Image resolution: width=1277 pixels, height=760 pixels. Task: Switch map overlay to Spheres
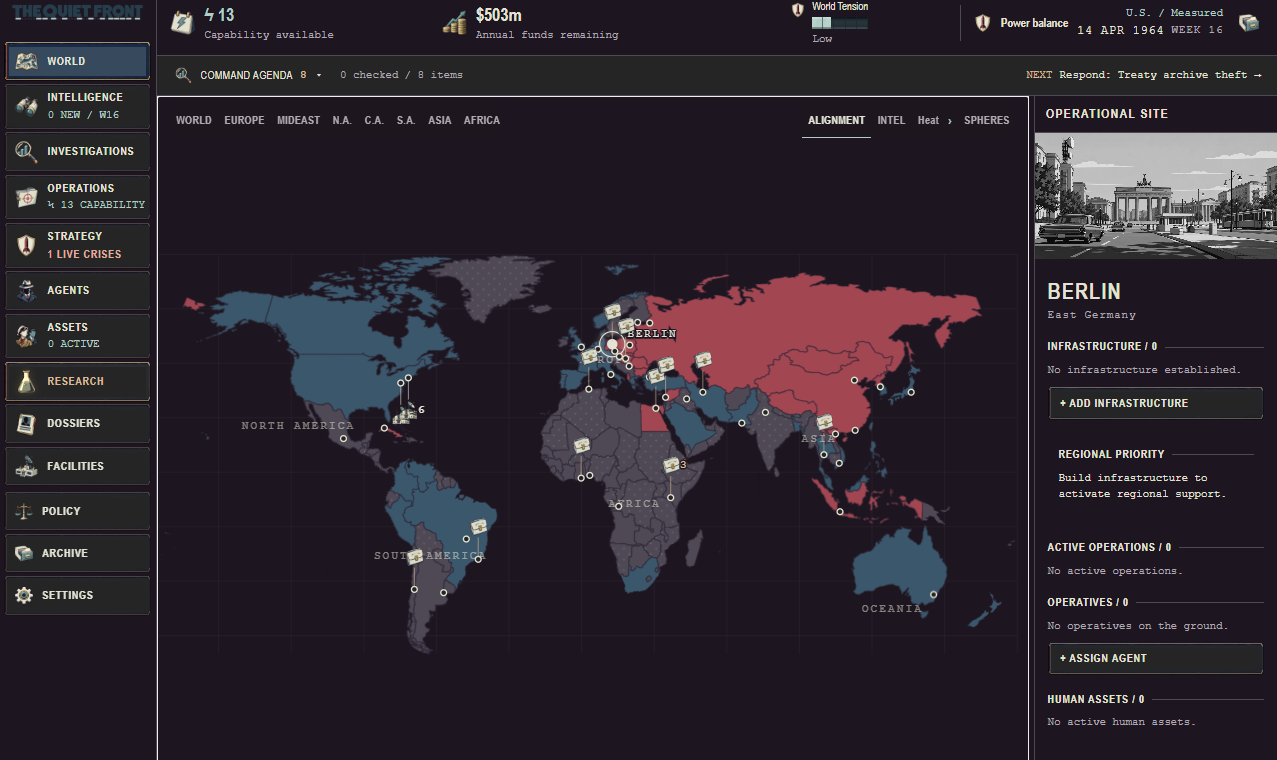tap(987, 120)
